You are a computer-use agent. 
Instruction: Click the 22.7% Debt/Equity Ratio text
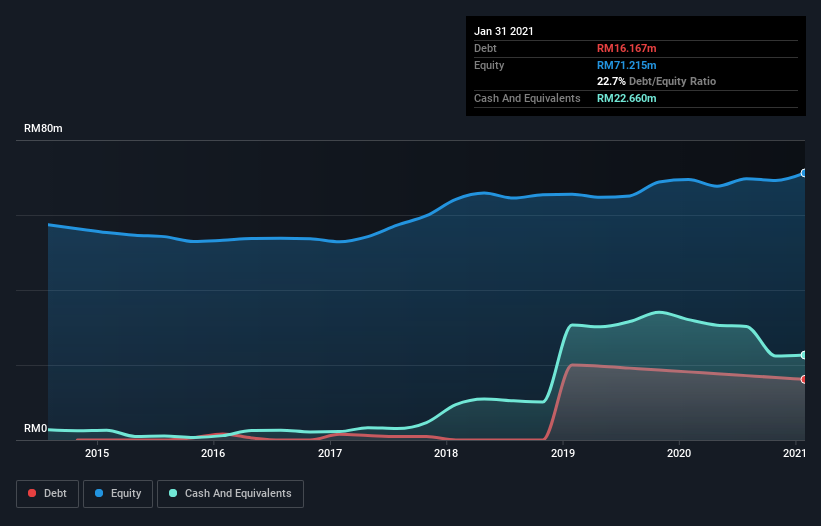(x=657, y=82)
